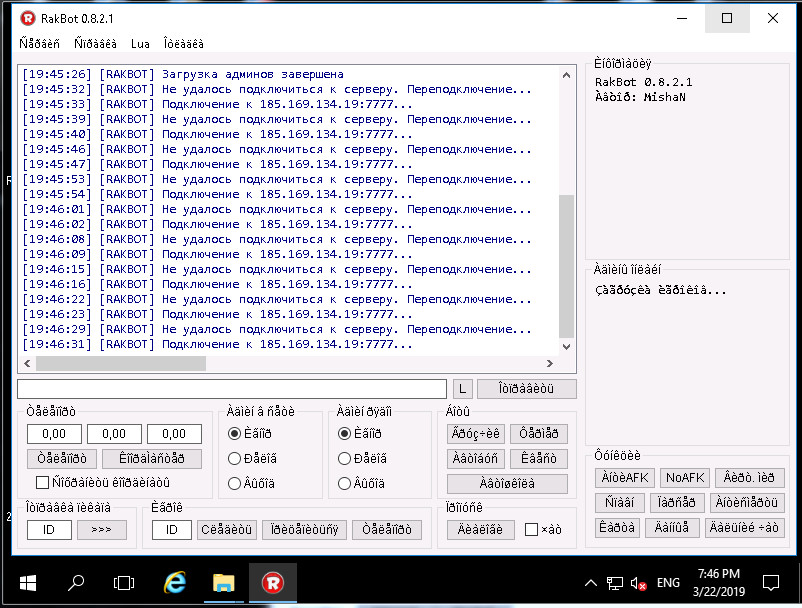Click log line at 19:45:26 Загрузка админов завершена
Screen dimensions: 802x608
(183, 74)
